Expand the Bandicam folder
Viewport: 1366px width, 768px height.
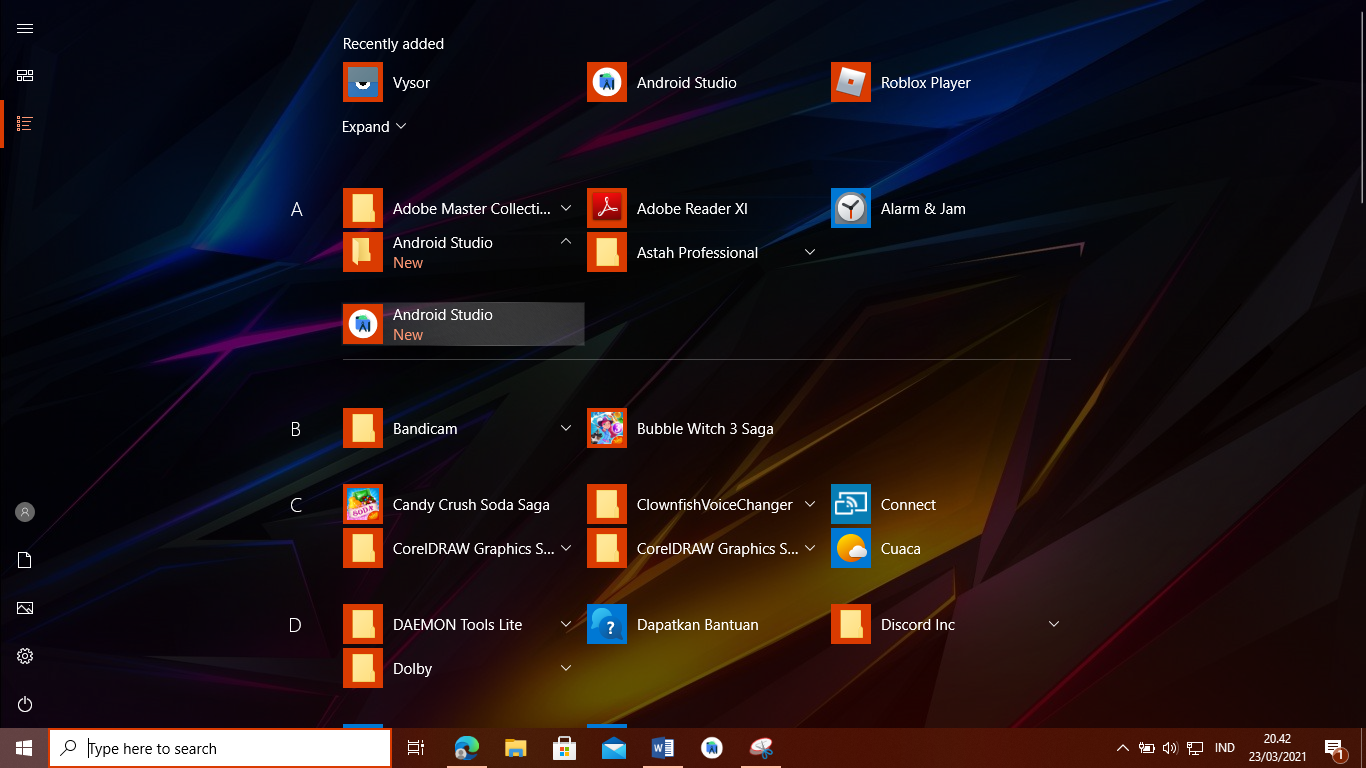pos(566,428)
